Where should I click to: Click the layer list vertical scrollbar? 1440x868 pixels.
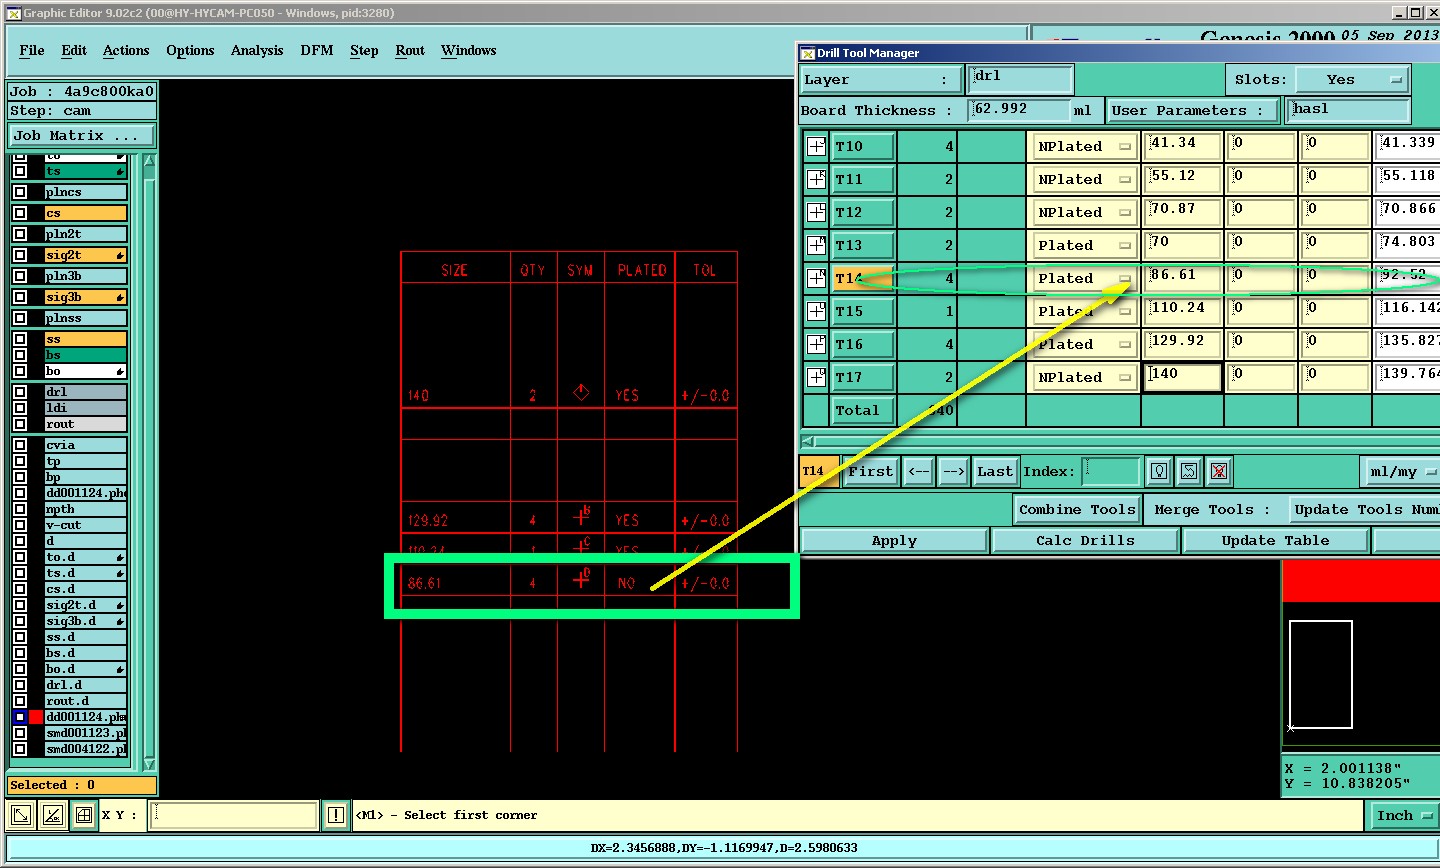[x=149, y=460]
